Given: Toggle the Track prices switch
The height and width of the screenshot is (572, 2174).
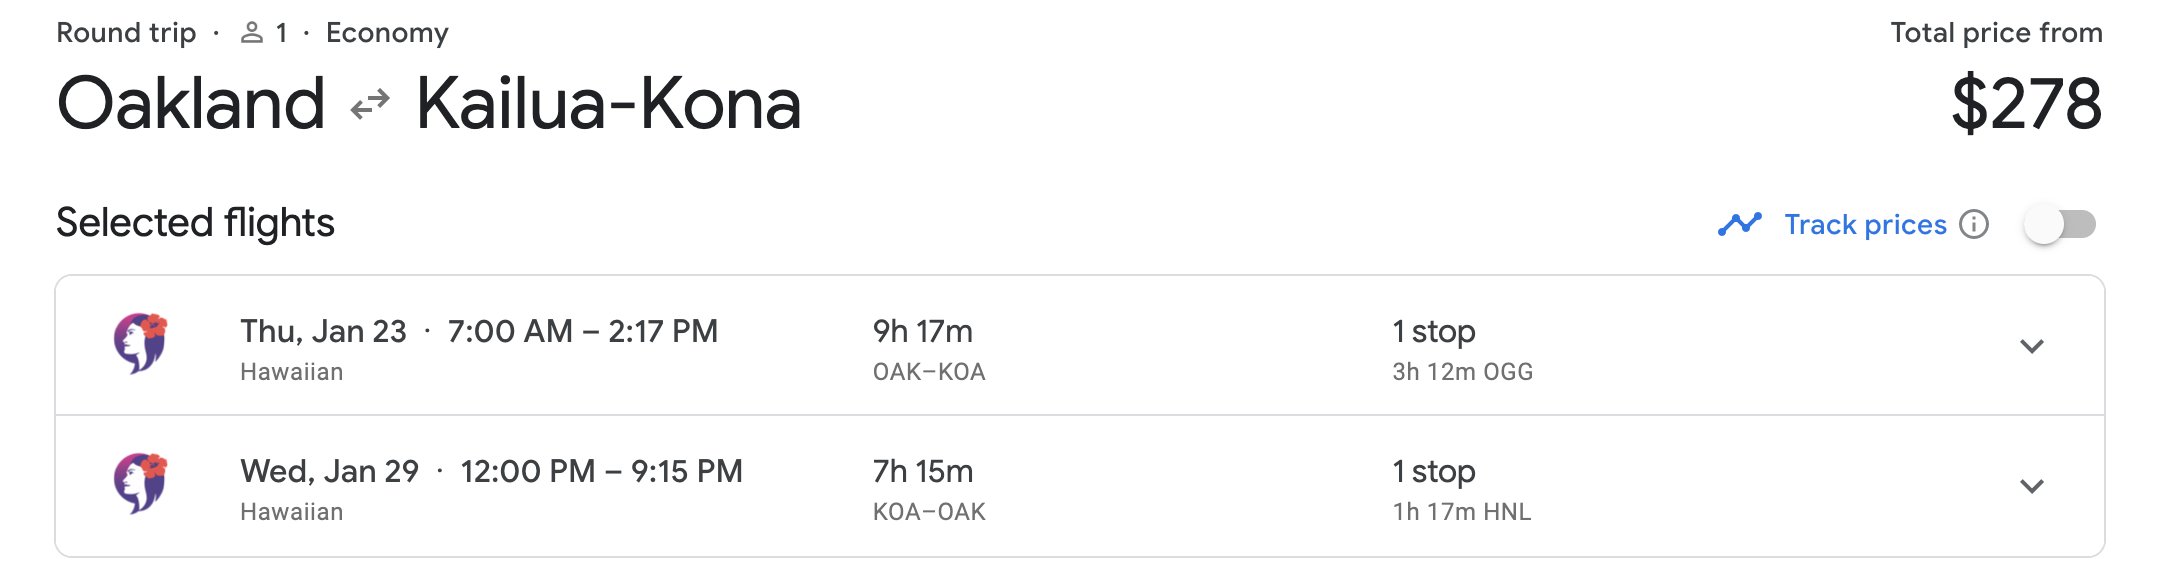Looking at the screenshot, I should pos(2059,224).
